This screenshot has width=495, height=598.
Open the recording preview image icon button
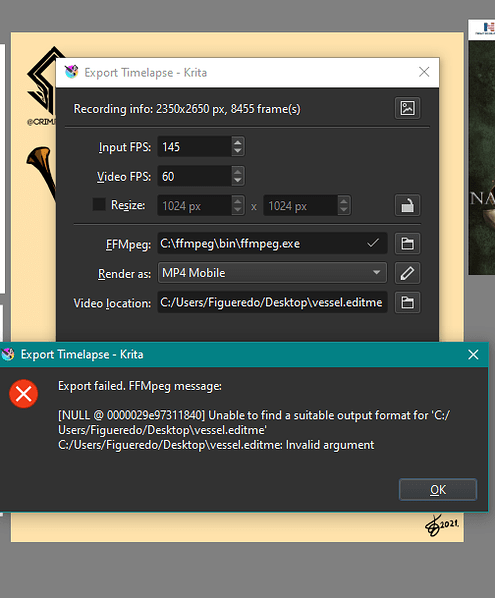click(x=407, y=108)
